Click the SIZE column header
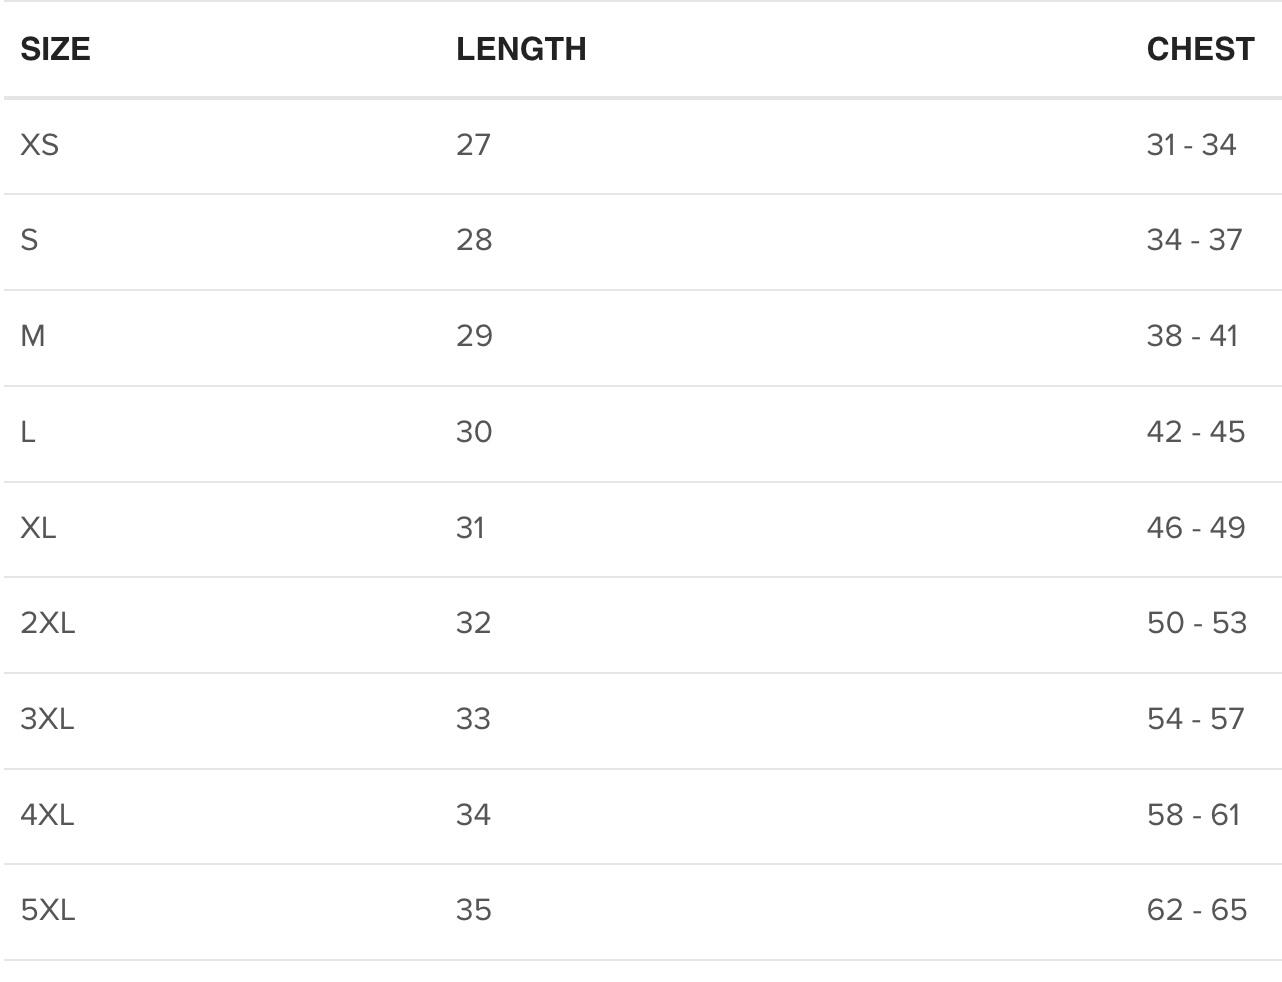This screenshot has height=982, width=1282. click(x=56, y=49)
